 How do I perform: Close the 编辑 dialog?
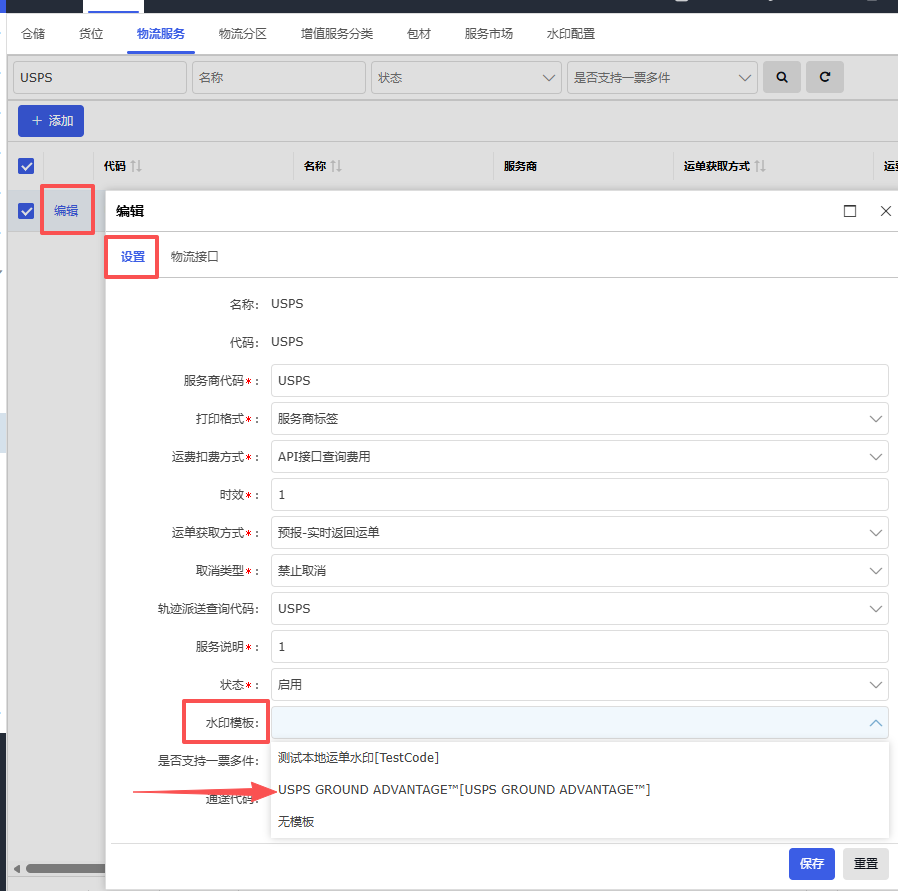tap(885, 211)
